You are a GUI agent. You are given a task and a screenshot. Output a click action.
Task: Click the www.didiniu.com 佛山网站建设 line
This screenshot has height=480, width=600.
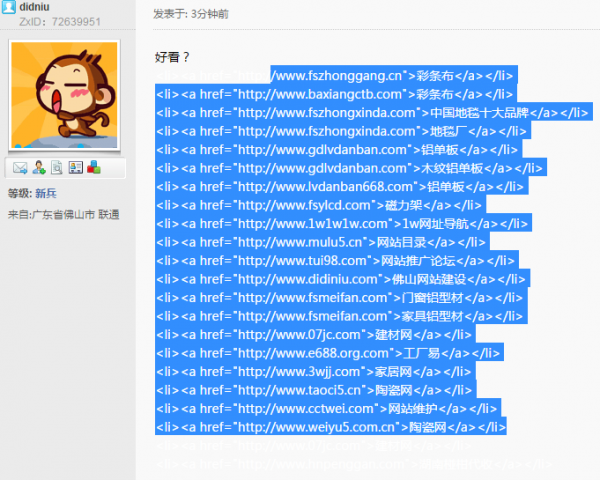point(341,279)
